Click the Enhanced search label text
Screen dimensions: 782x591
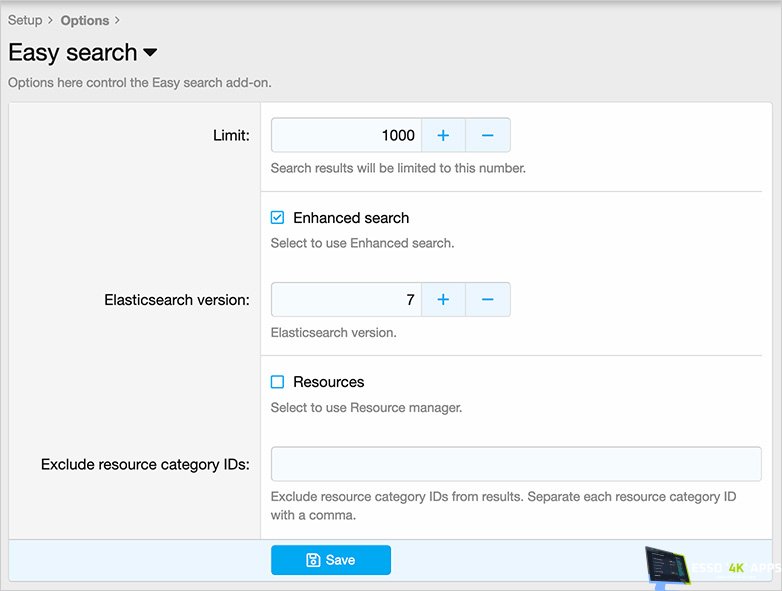point(351,218)
